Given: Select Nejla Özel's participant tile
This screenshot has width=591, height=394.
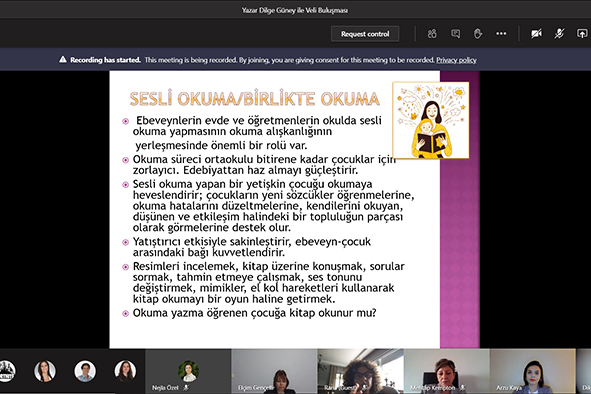Looking at the screenshot, I should point(188,371).
